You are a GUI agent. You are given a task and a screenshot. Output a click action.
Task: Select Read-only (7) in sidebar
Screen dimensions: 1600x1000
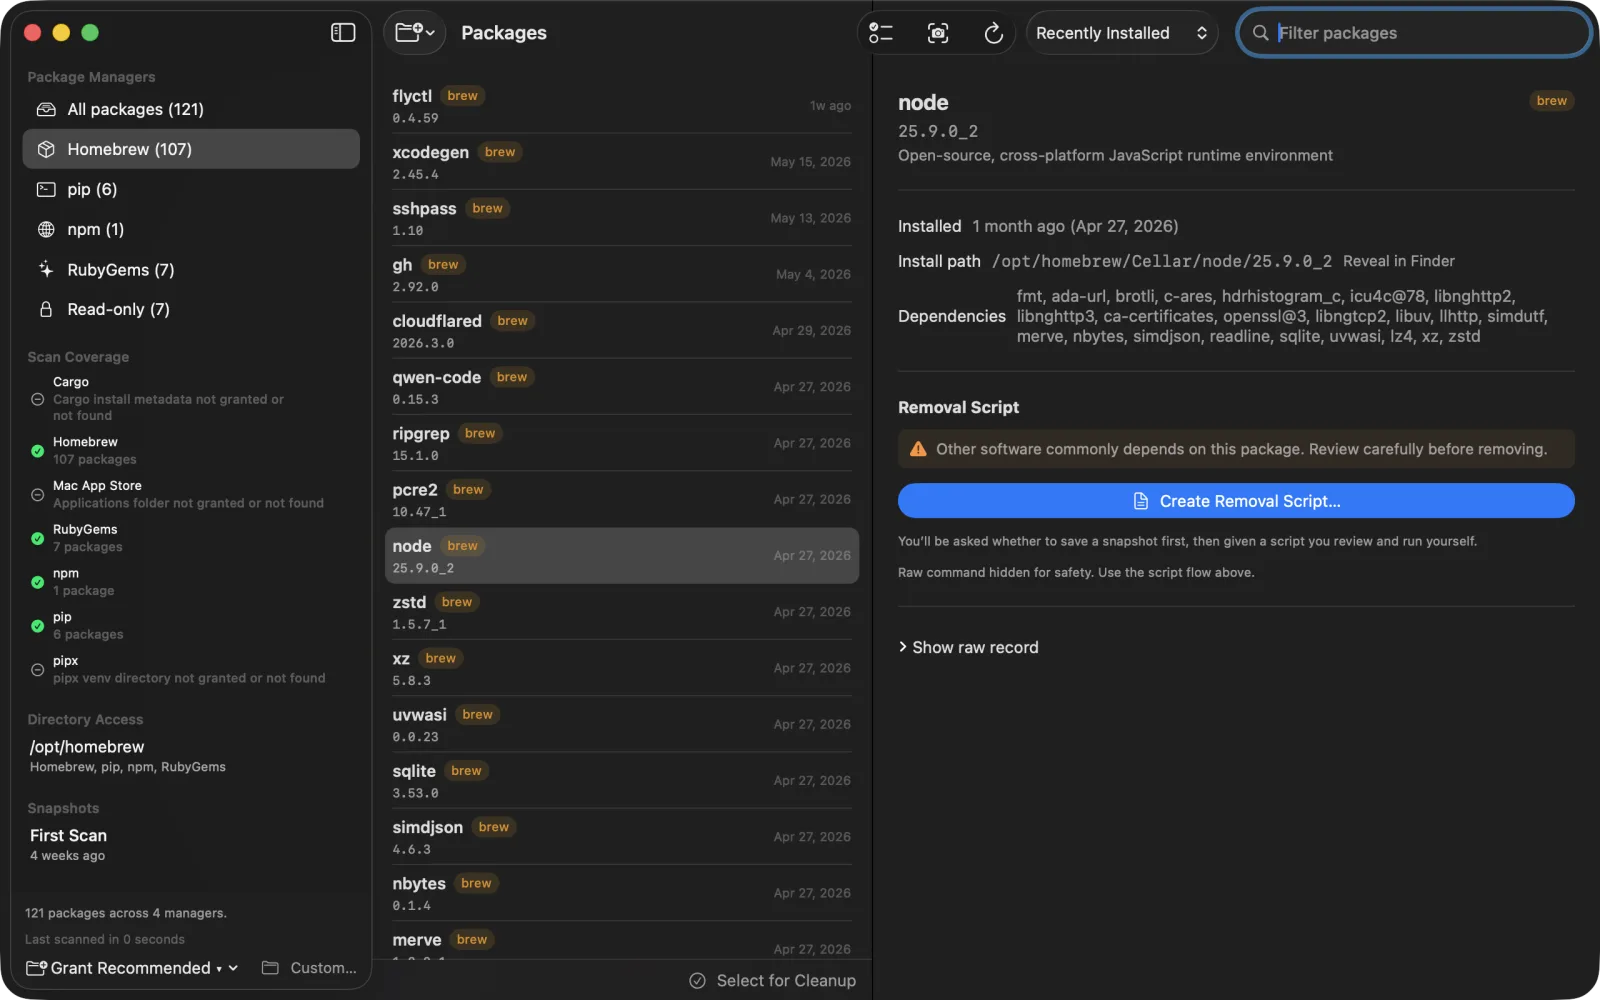(x=191, y=309)
